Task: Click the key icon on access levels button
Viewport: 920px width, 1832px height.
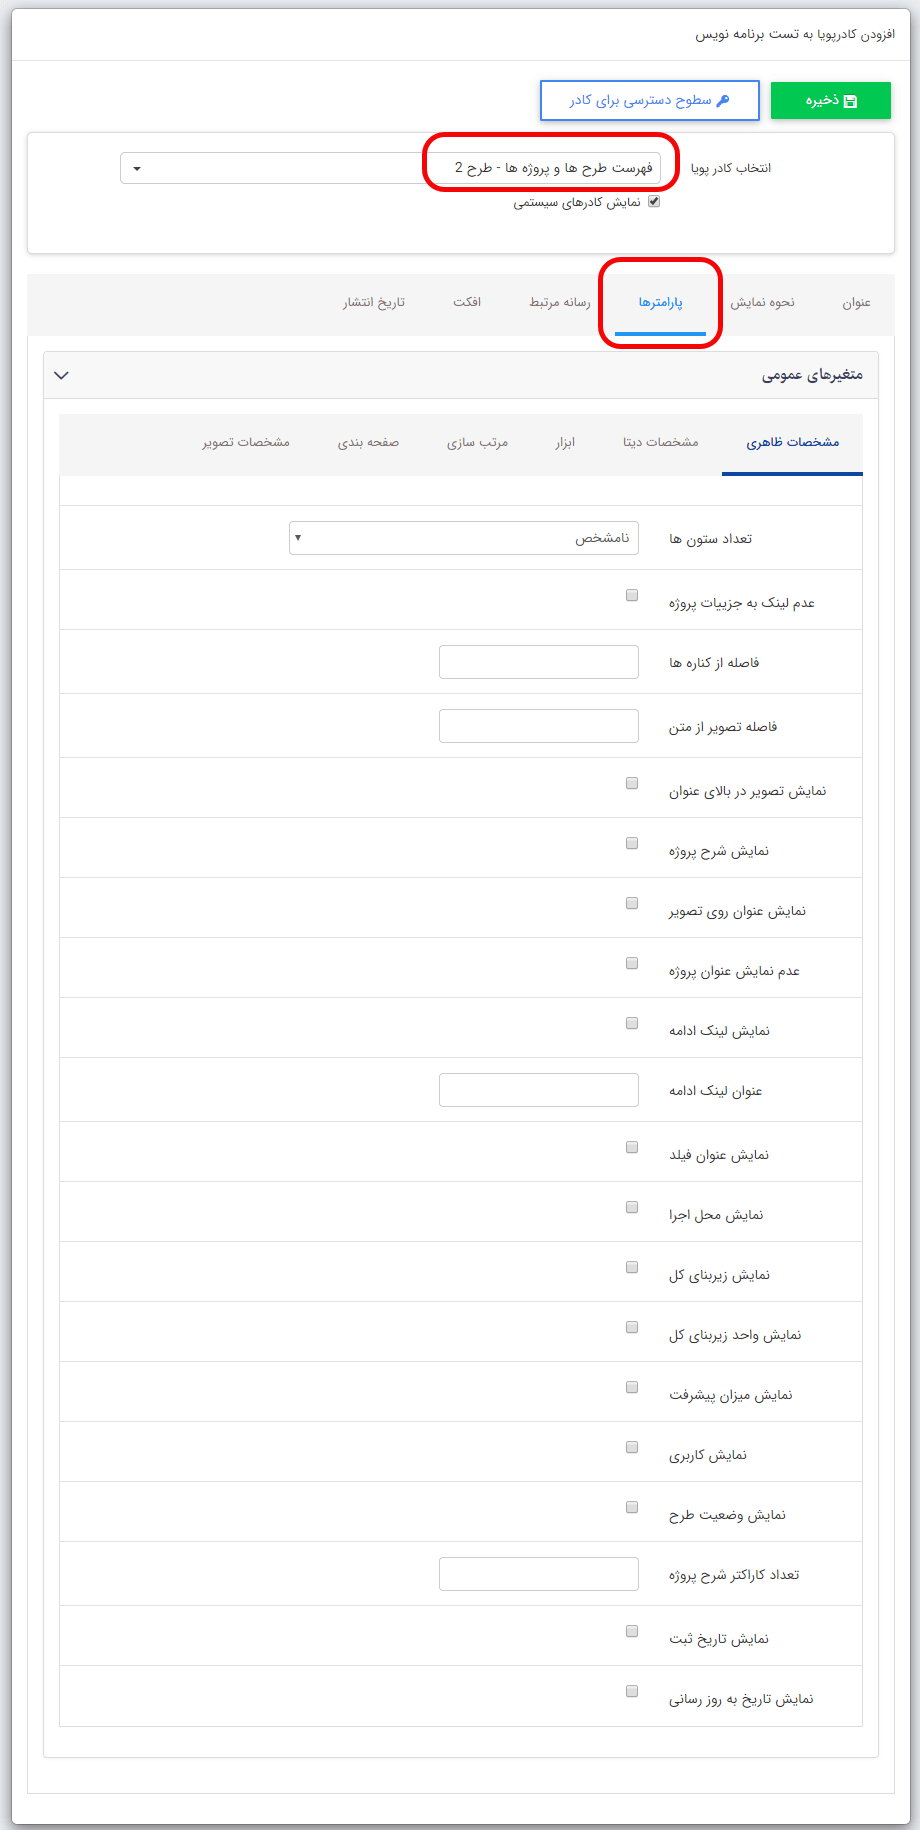Action: click(x=722, y=100)
